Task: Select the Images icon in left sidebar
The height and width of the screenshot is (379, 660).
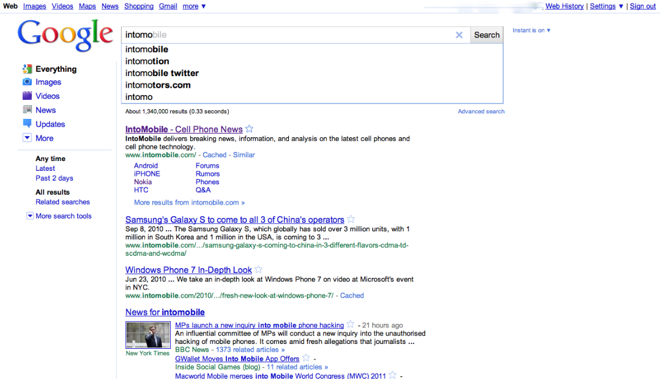Action: [x=27, y=82]
